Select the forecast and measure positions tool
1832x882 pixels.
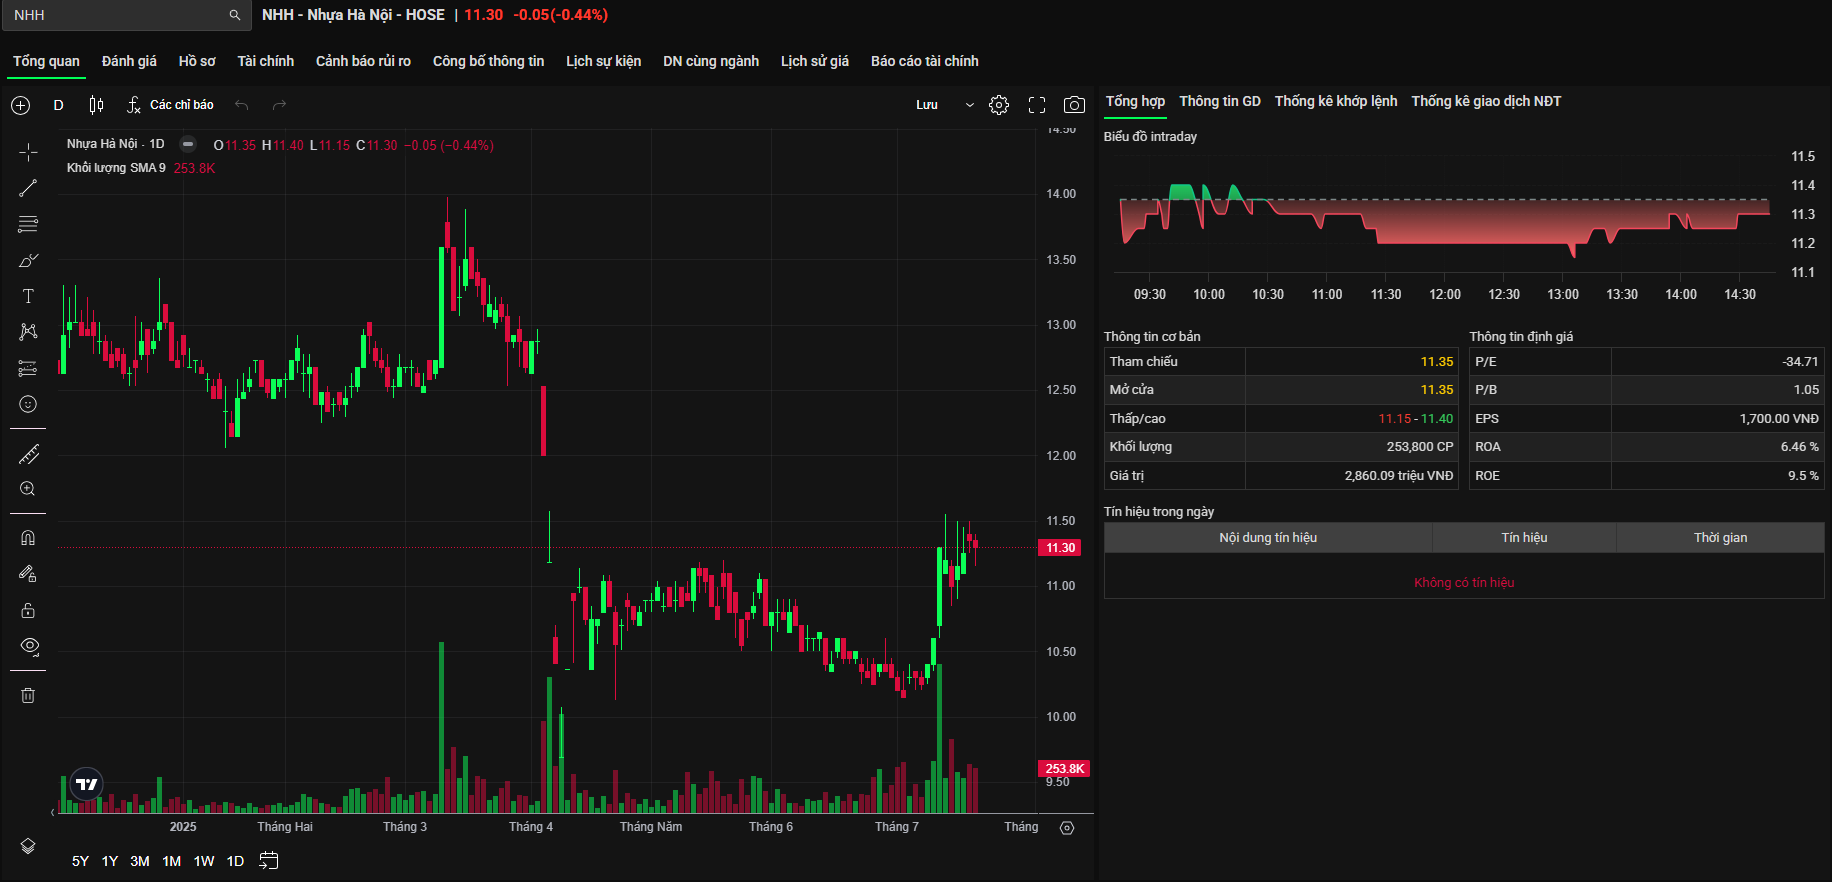28,368
